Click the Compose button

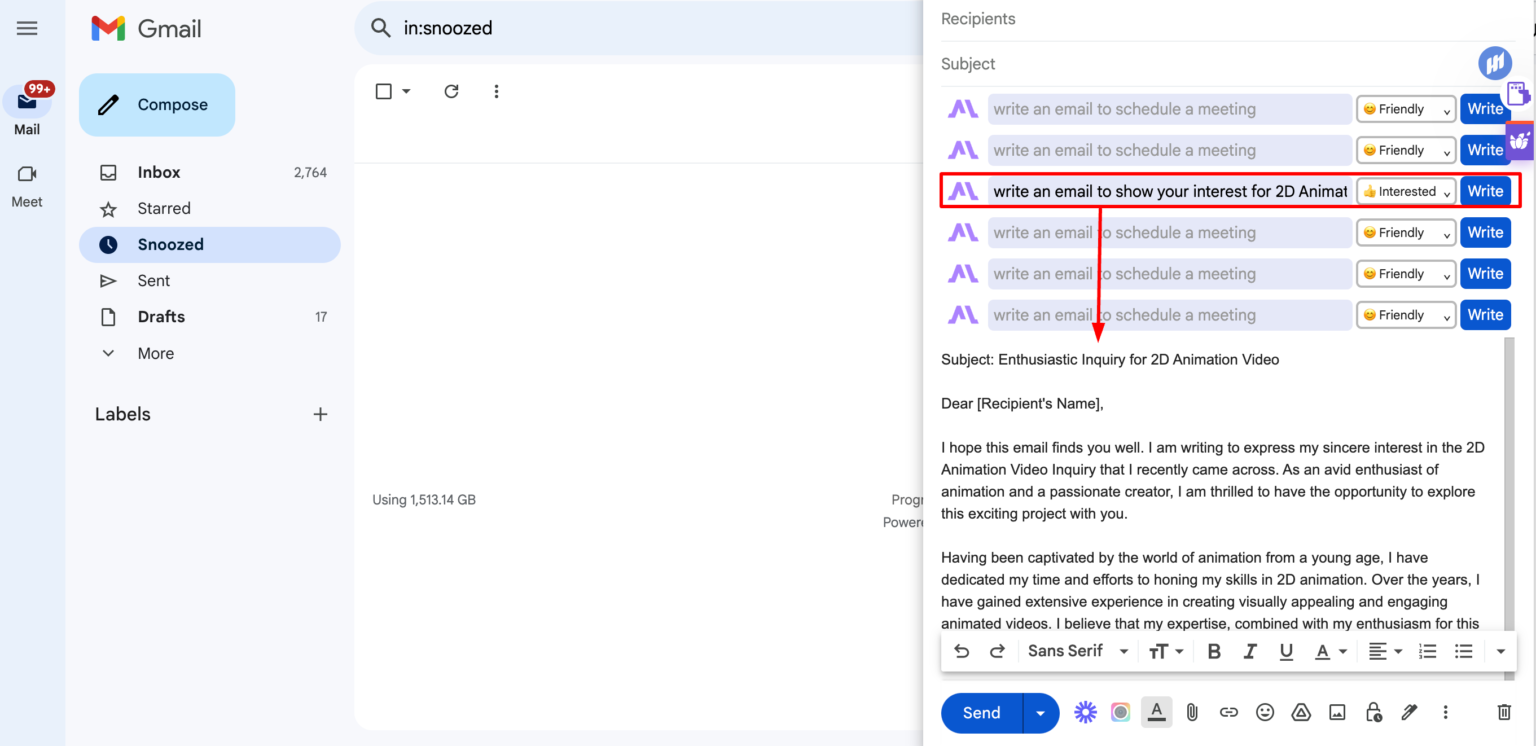click(x=157, y=105)
